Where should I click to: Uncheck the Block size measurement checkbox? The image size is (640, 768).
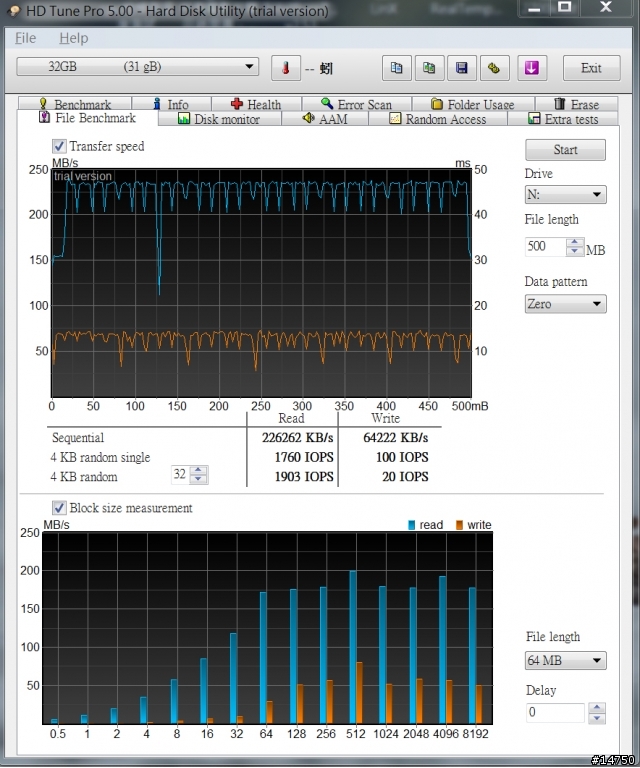tap(59, 507)
